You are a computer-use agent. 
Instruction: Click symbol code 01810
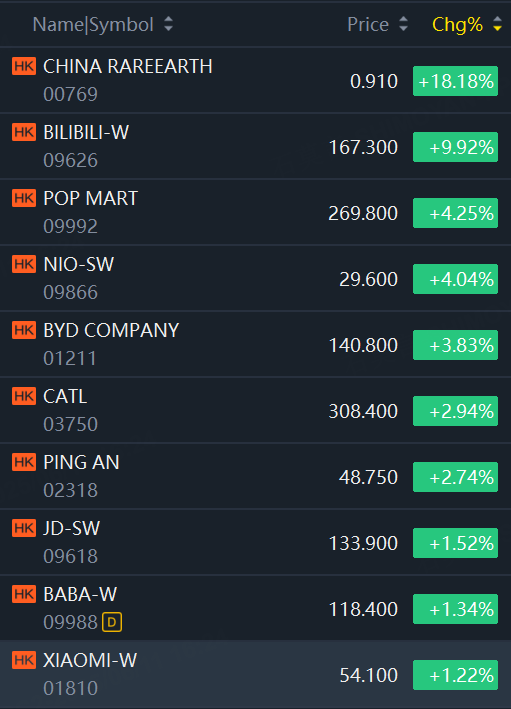[x=71, y=689]
